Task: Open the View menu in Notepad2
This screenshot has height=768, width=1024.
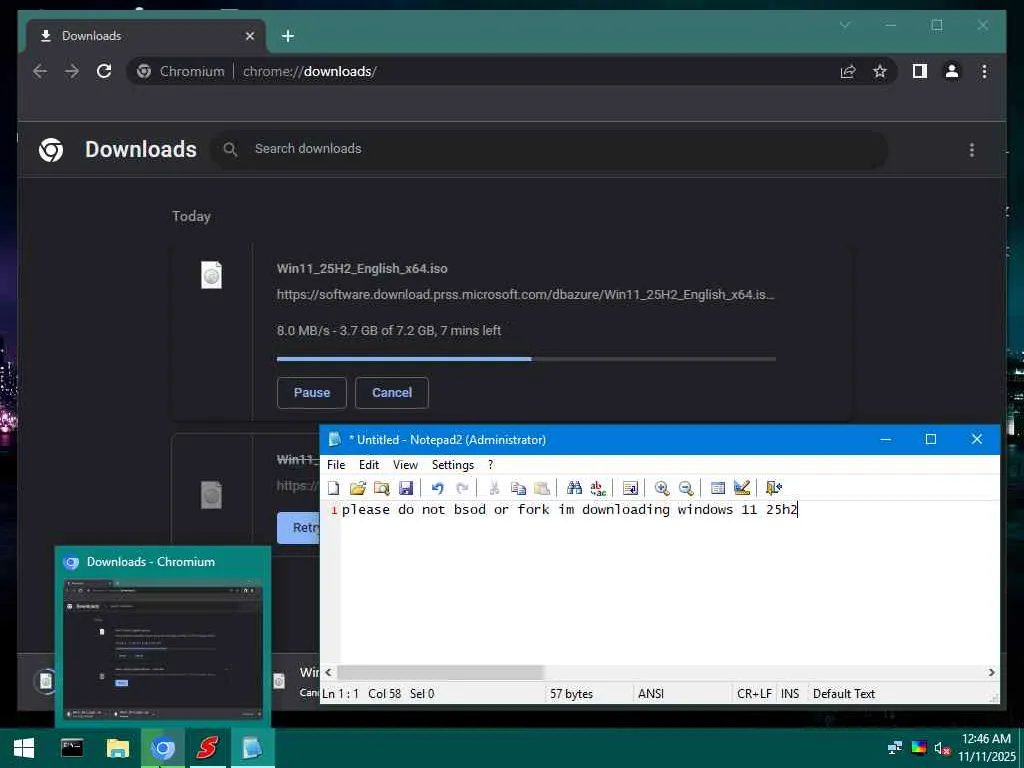Action: [x=406, y=464]
